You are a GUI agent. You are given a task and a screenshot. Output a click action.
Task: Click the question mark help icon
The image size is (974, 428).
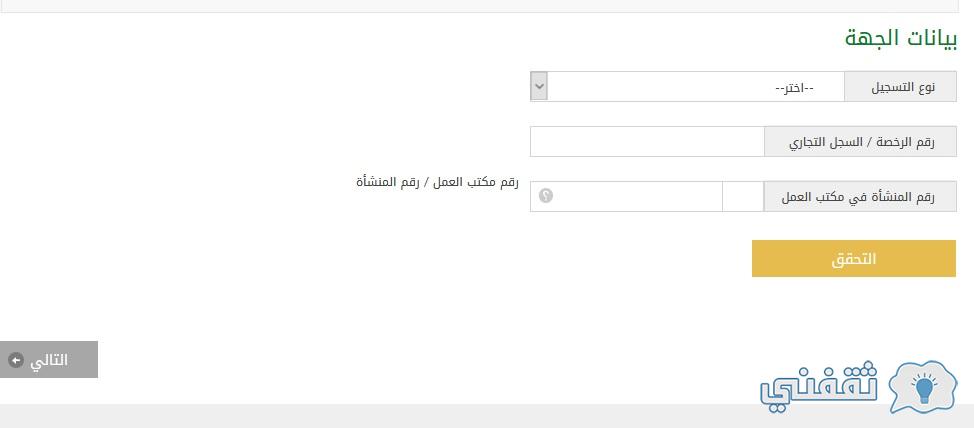click(x=545, y=196)
